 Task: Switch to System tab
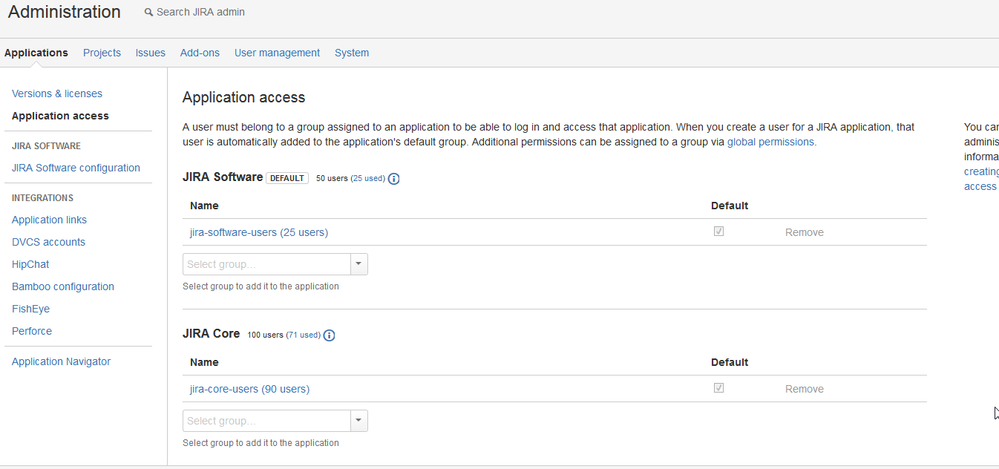pyautogui.click(x=352, y=53)
